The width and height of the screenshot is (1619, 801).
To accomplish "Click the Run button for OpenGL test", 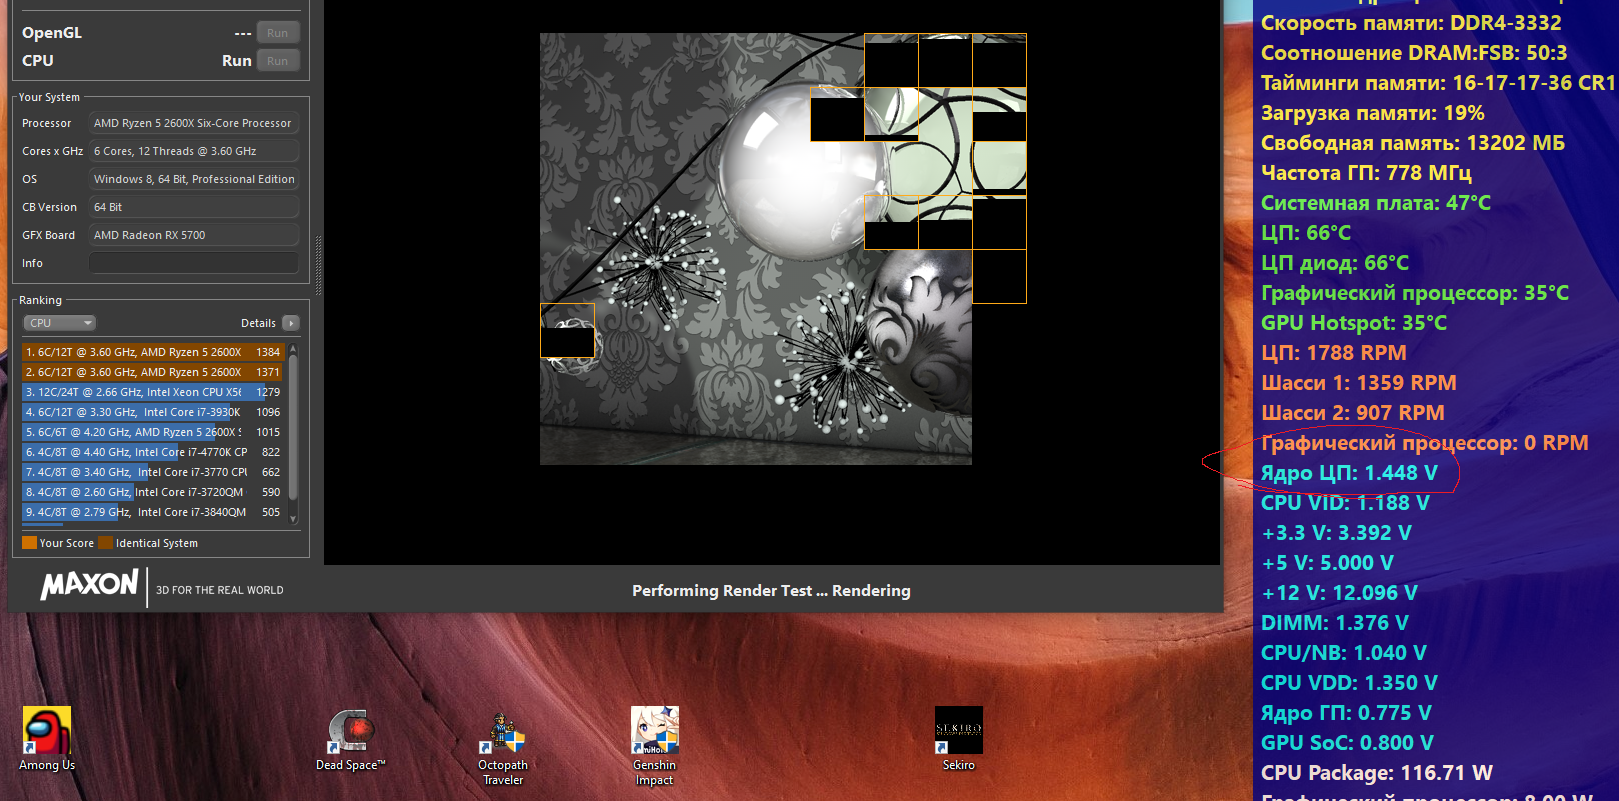I will point(277,33).
